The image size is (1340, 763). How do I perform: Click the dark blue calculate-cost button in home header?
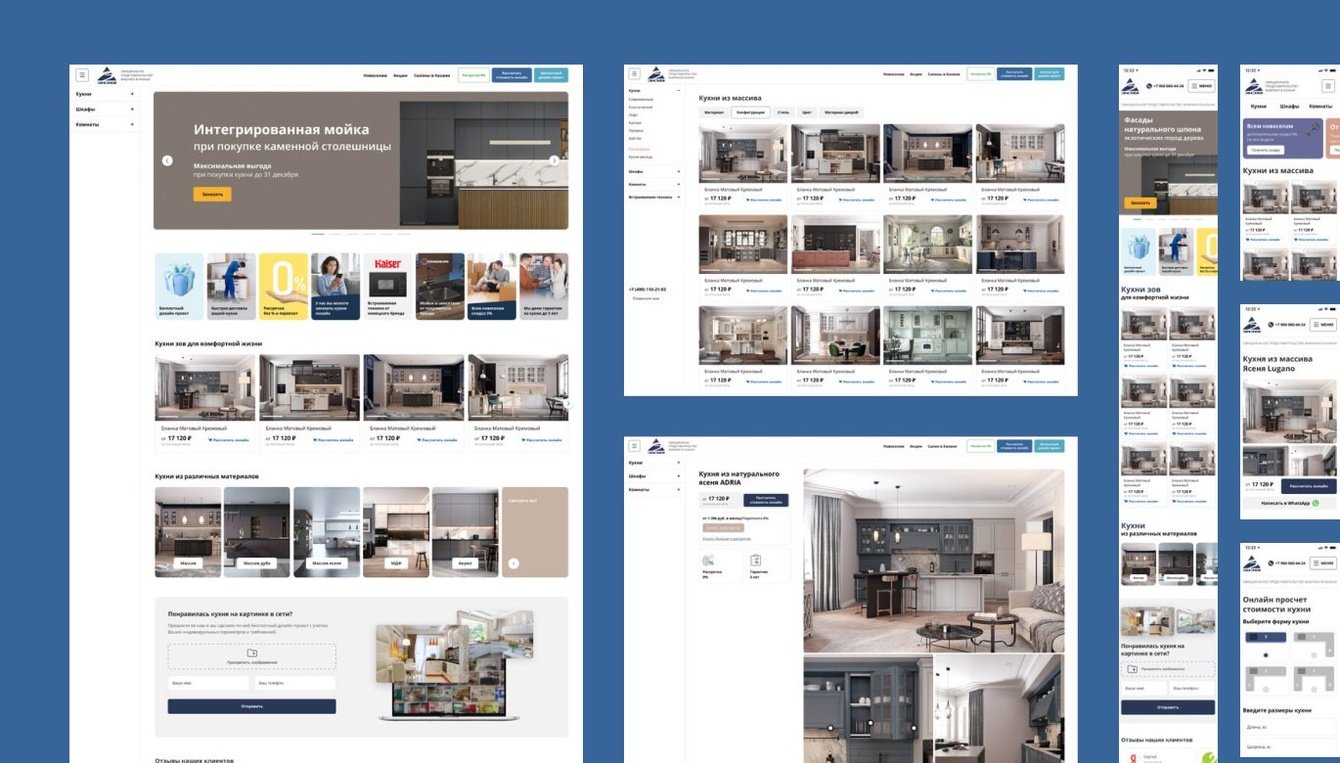pyautogui.click(x=511, y=75)
